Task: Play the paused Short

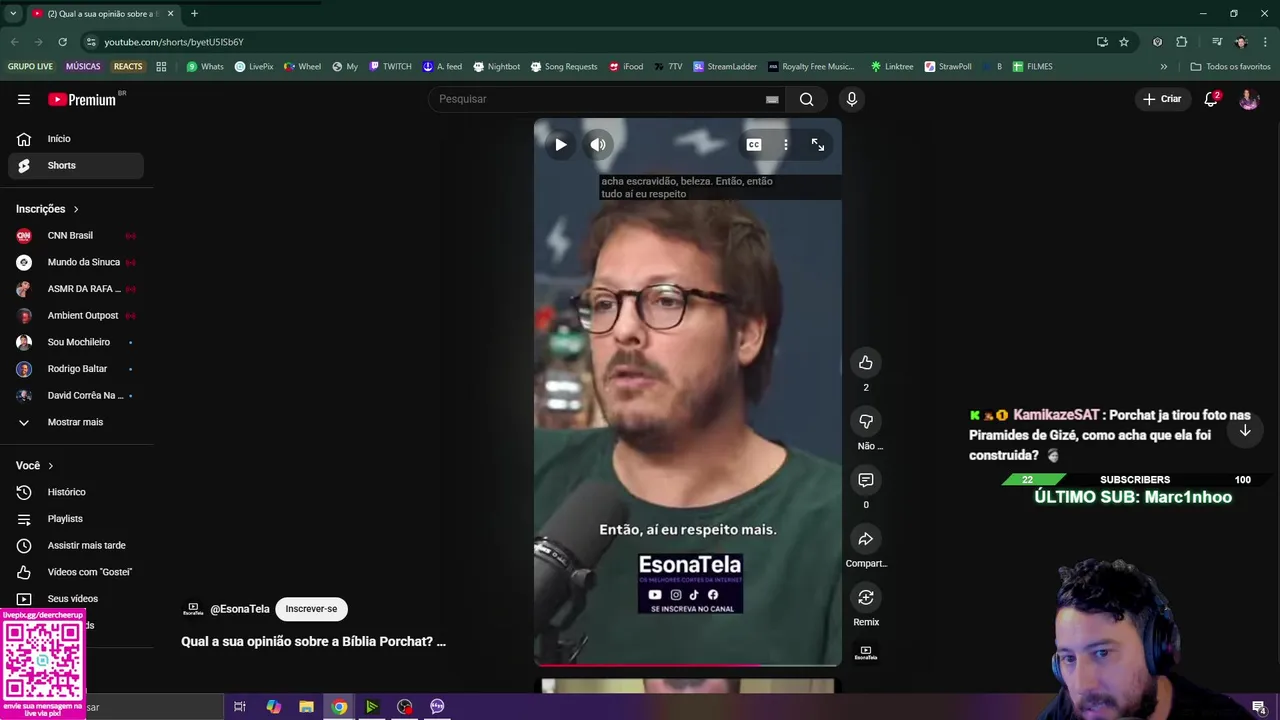Action: click(560, 145)
